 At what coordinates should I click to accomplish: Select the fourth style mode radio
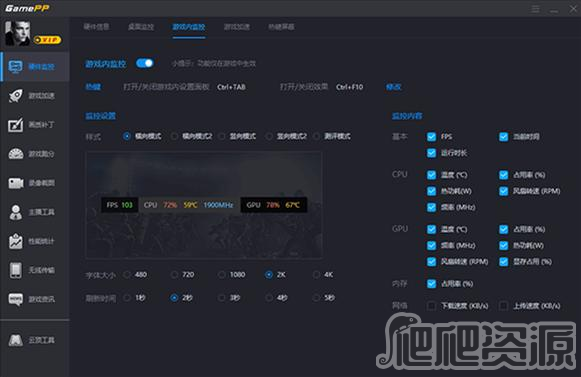pos(269,136)
